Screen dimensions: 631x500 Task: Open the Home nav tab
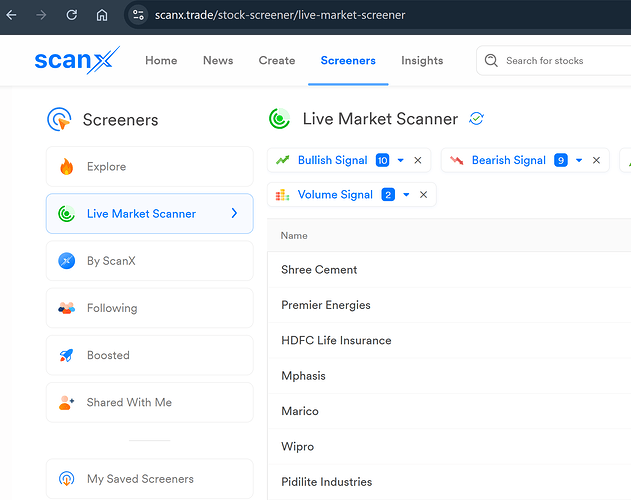161,60
